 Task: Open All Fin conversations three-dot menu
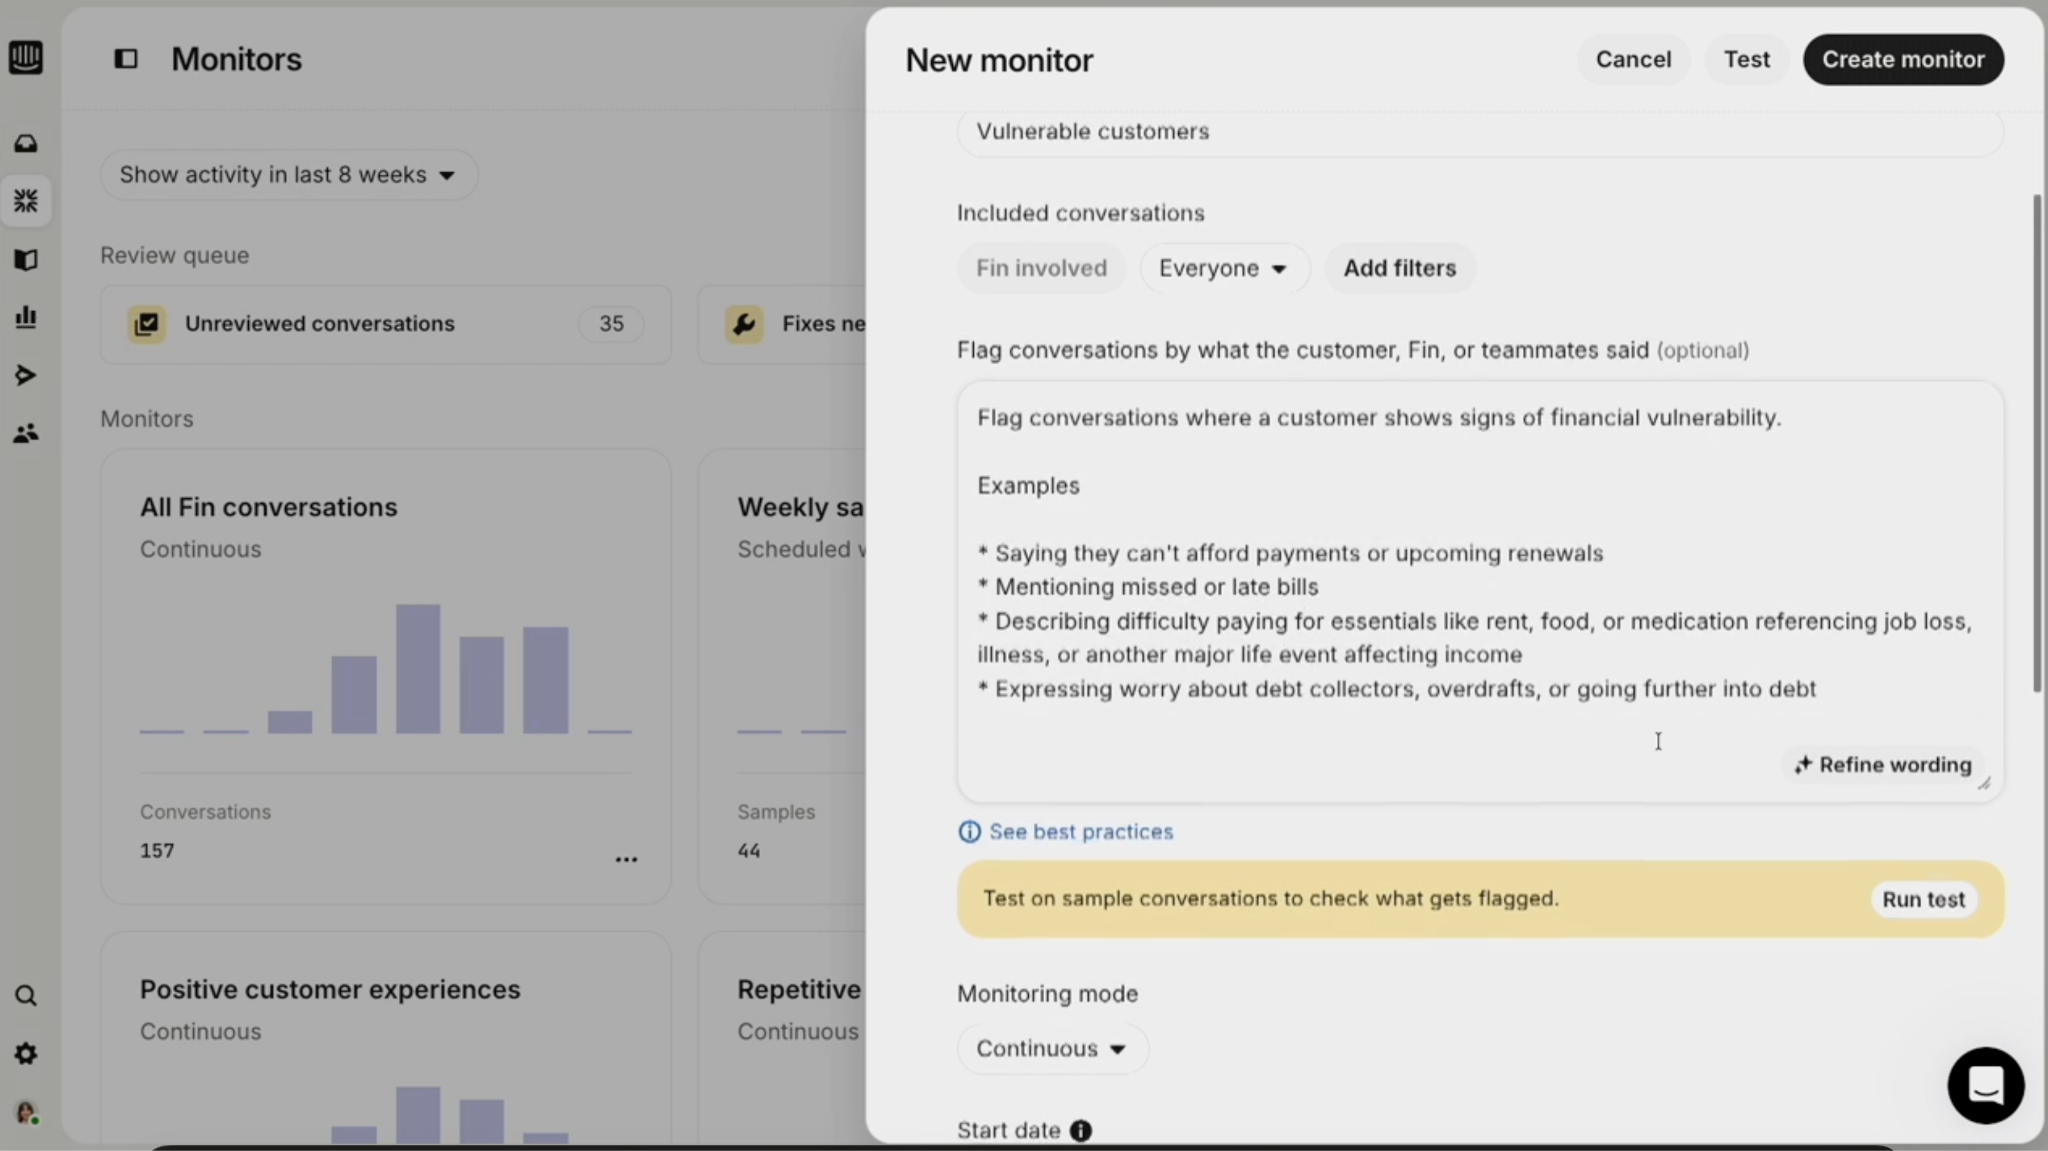[626, 859]
